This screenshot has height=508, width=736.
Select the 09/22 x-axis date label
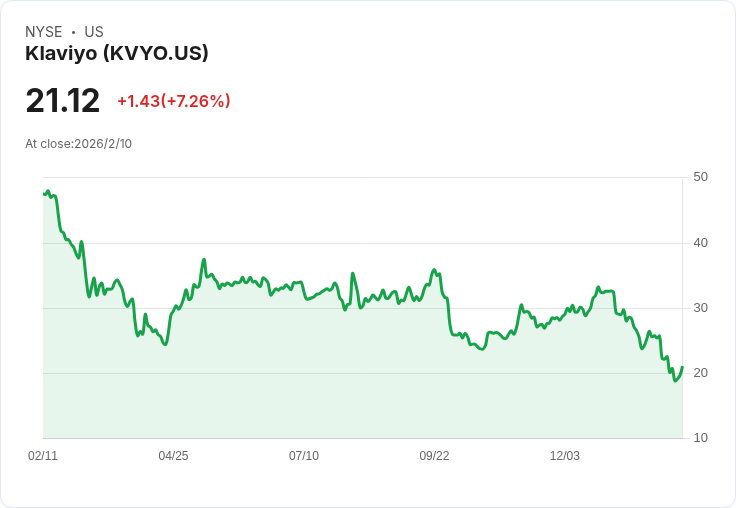(434, 456)
